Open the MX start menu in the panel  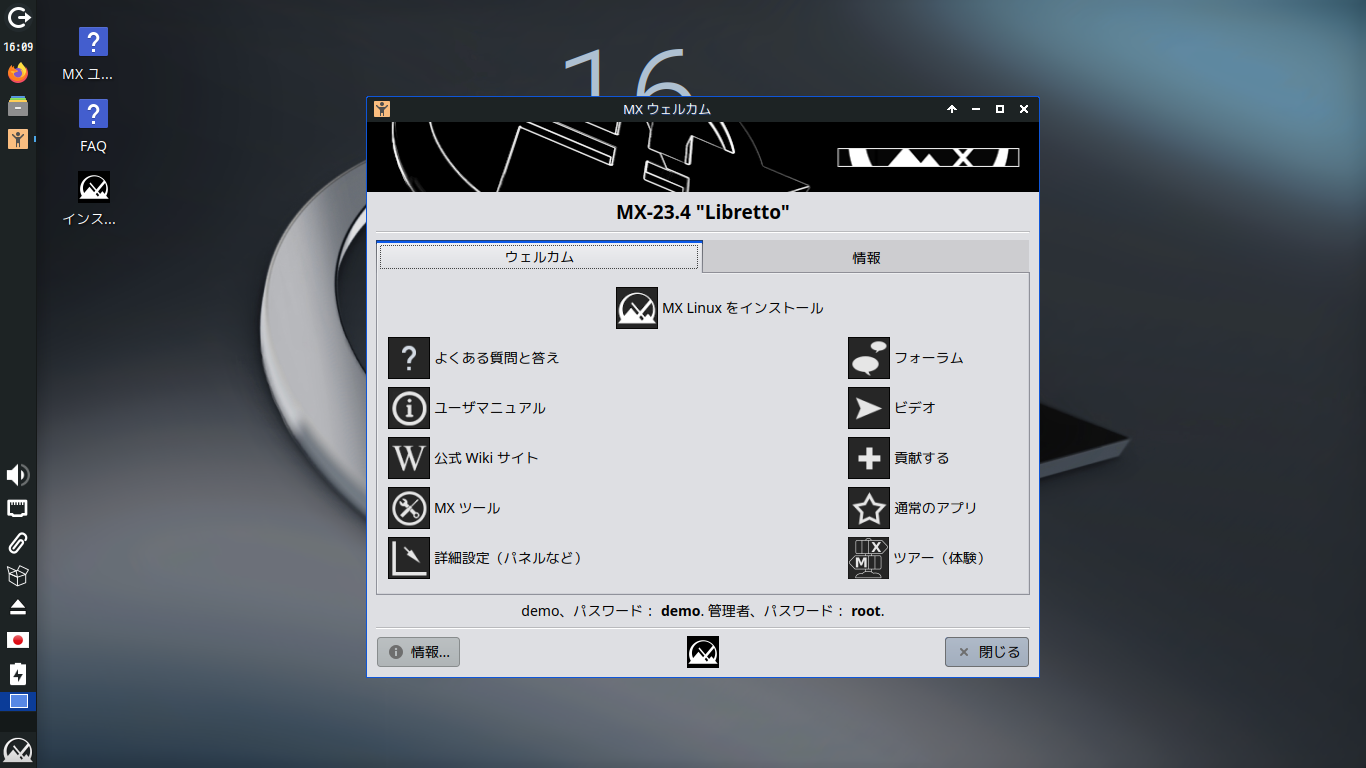tap(18, 750)
